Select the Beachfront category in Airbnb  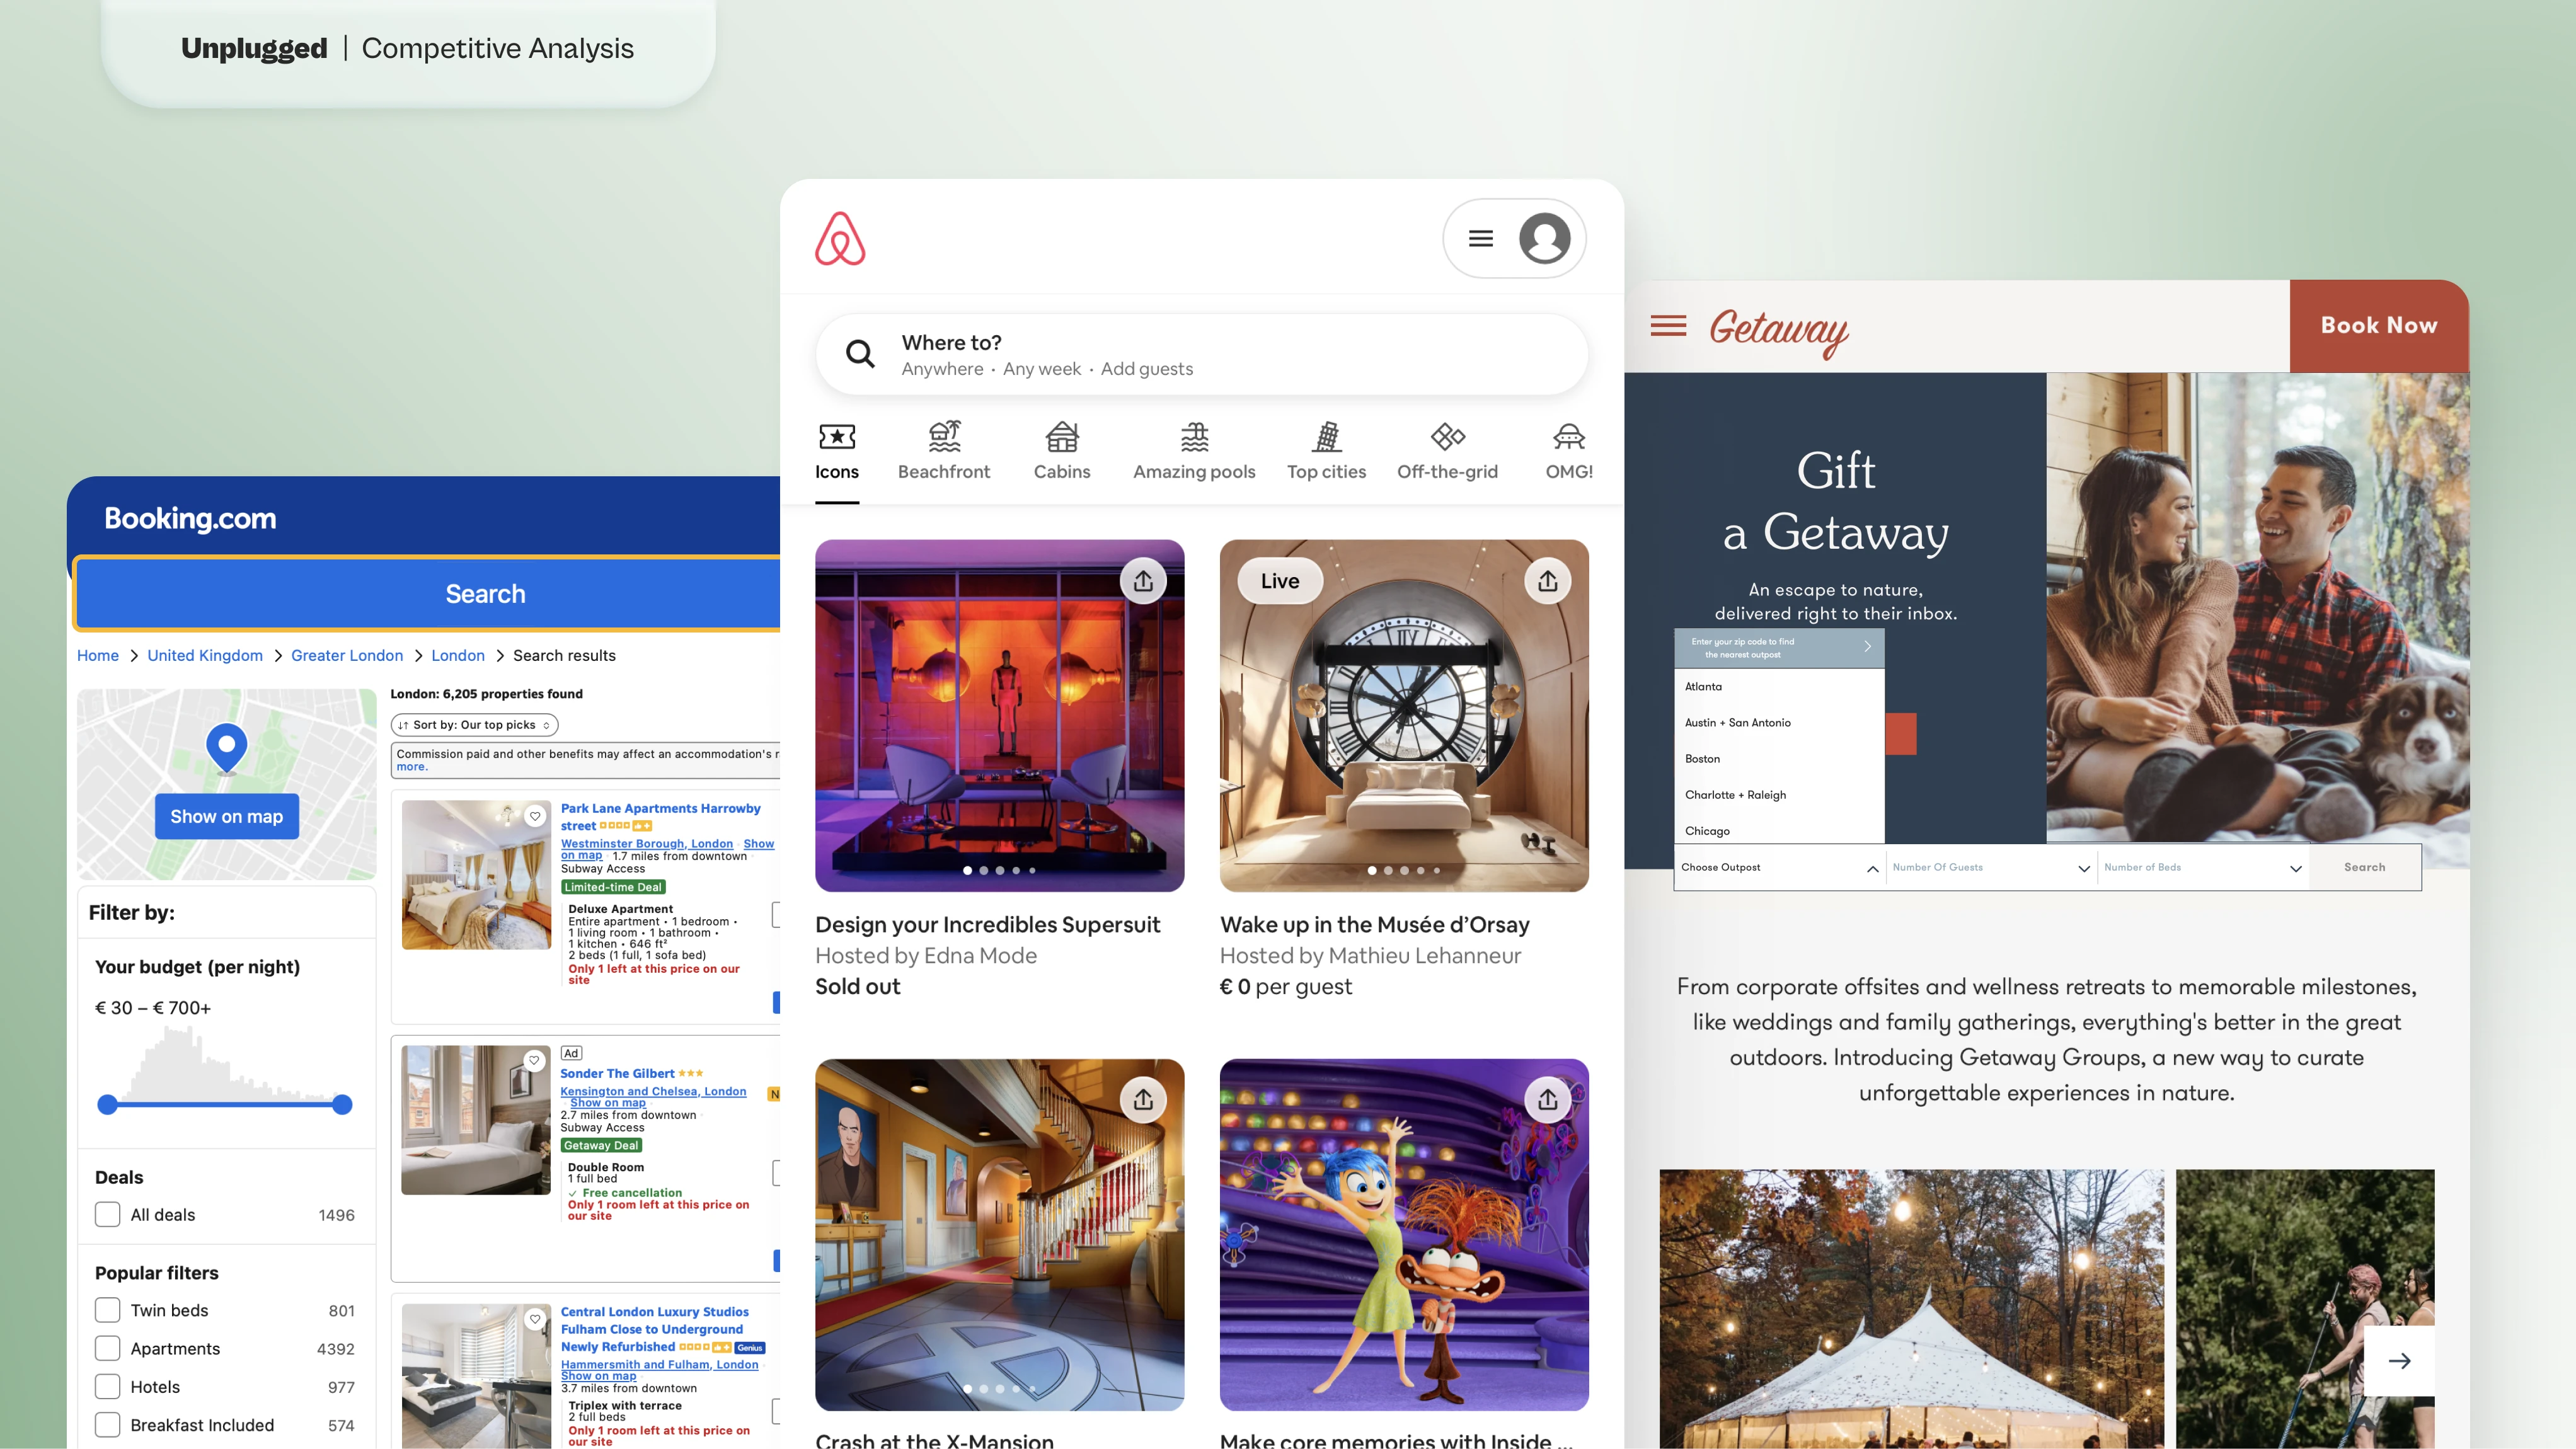(943, 451)
